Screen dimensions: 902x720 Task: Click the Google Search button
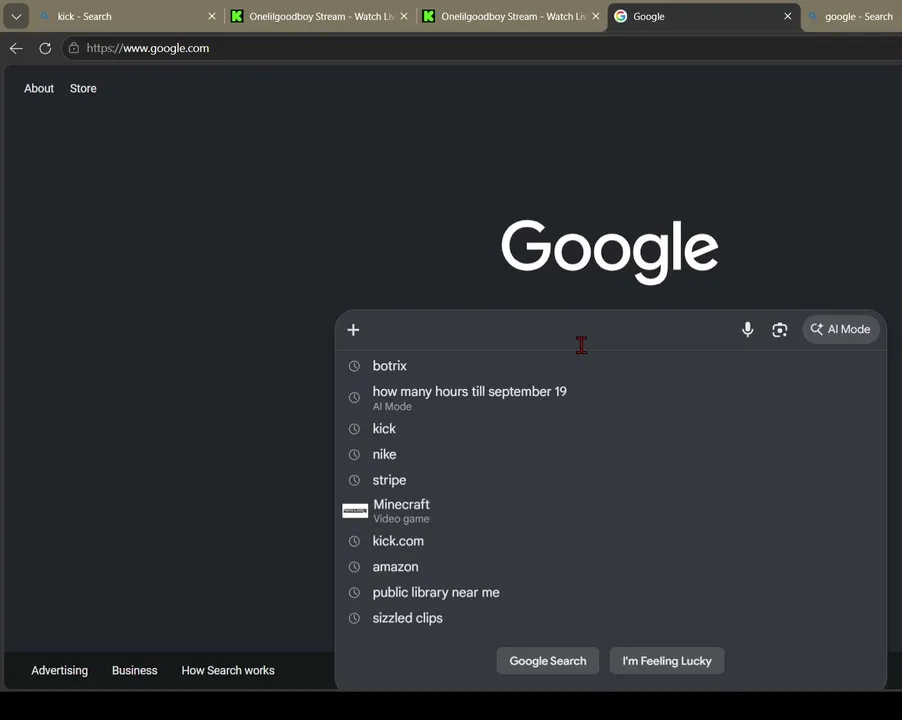pyautogui.click(x=548, y=661)
